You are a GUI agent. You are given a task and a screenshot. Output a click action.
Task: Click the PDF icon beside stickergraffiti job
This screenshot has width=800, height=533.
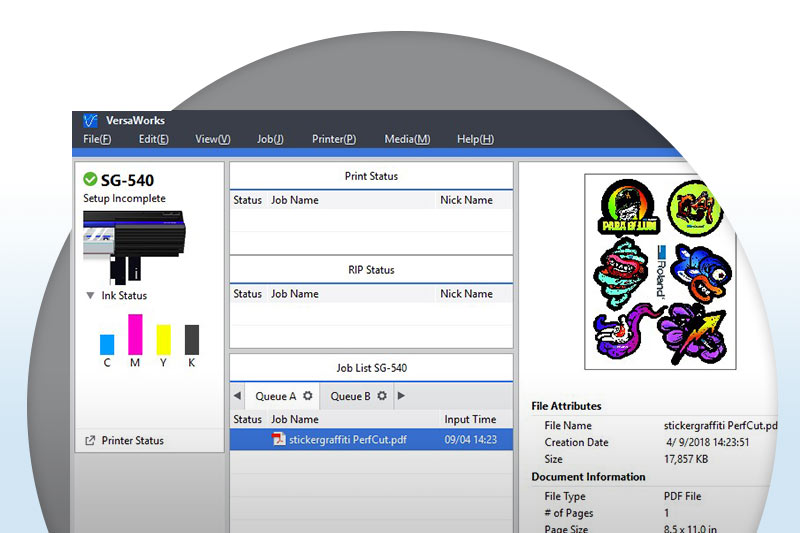[x=279, y=439]
